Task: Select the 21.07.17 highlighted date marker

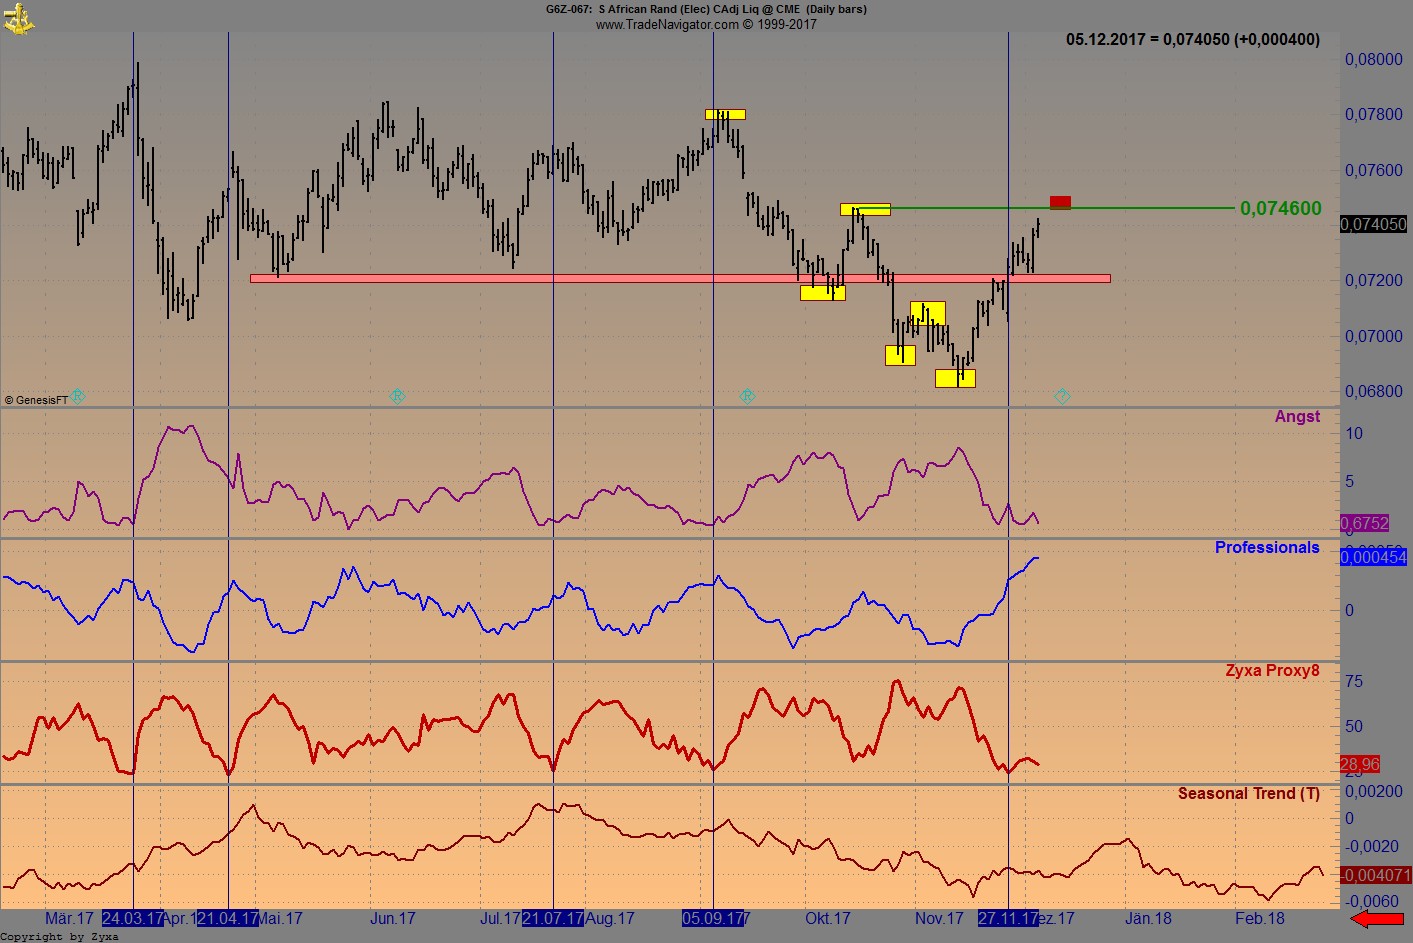Action: (x=553, y=918)
